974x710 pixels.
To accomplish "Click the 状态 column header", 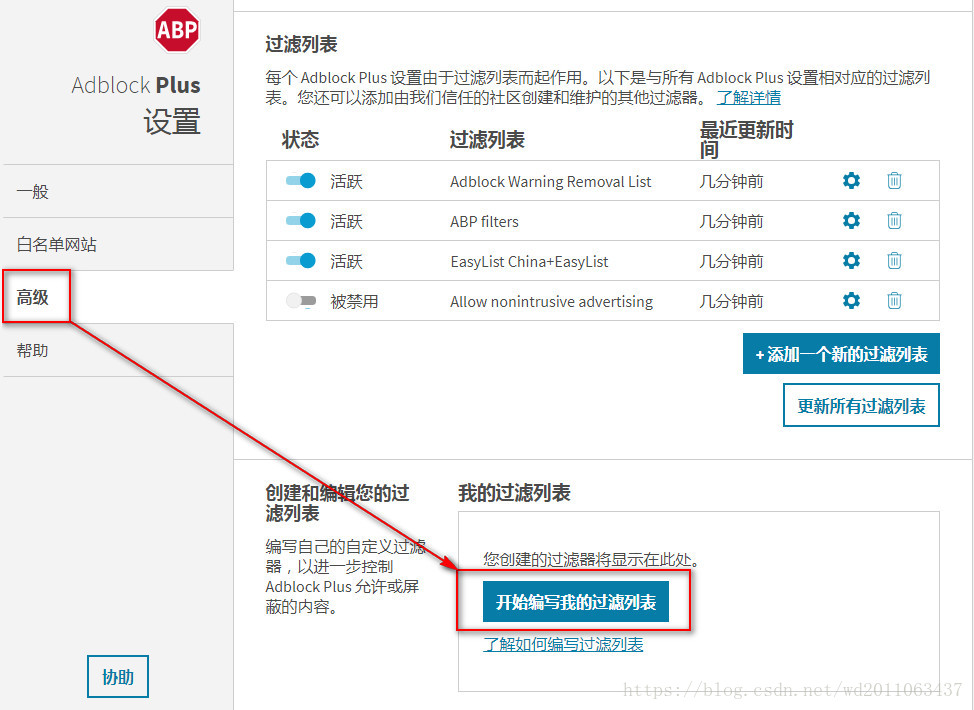I will point(300,139).
